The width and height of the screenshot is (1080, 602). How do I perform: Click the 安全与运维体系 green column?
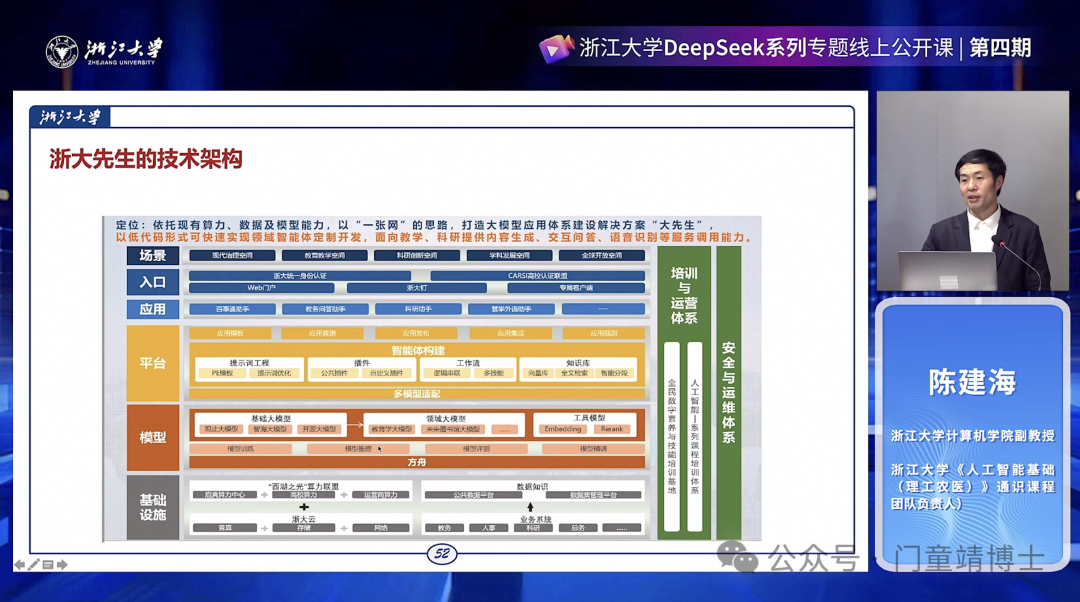coord(729,393)
